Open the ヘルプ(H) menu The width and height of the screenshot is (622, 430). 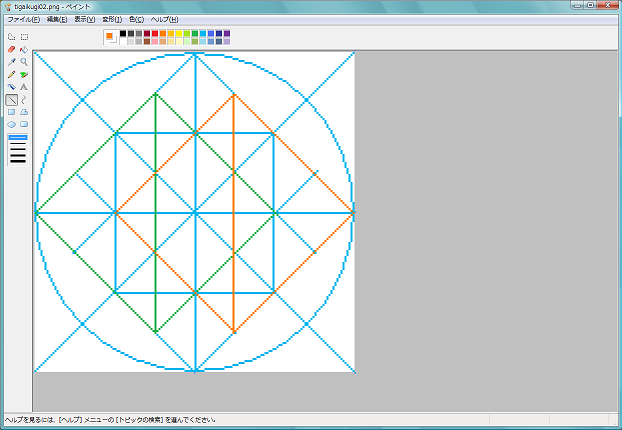click(164, 19)
